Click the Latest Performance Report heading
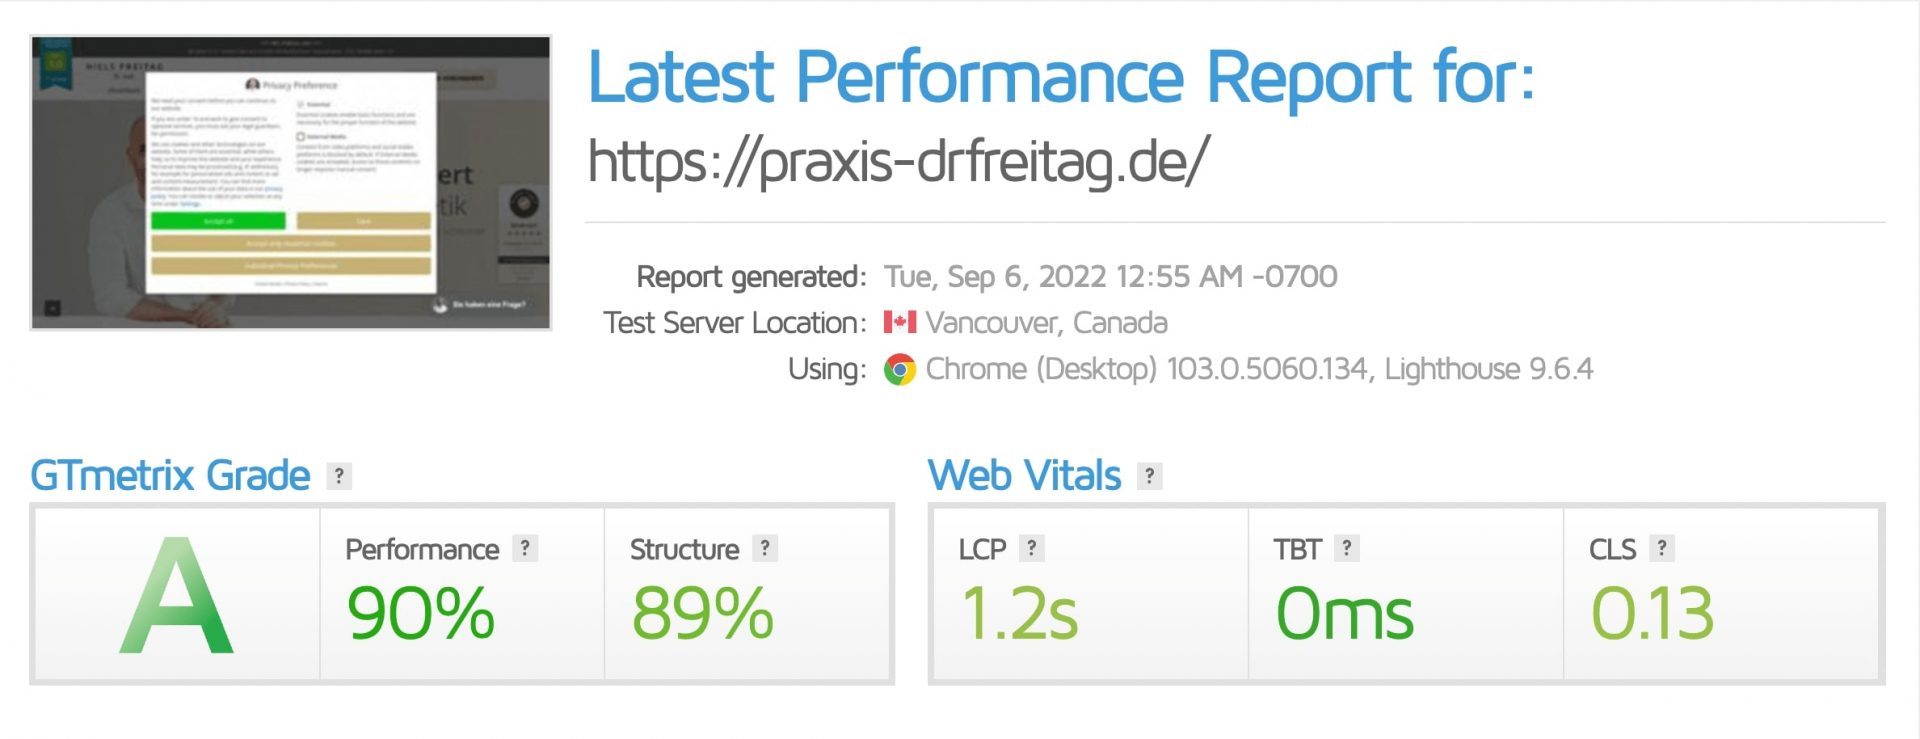The width and height of the screenshot is (1920, 739). tap(1061, 77)
